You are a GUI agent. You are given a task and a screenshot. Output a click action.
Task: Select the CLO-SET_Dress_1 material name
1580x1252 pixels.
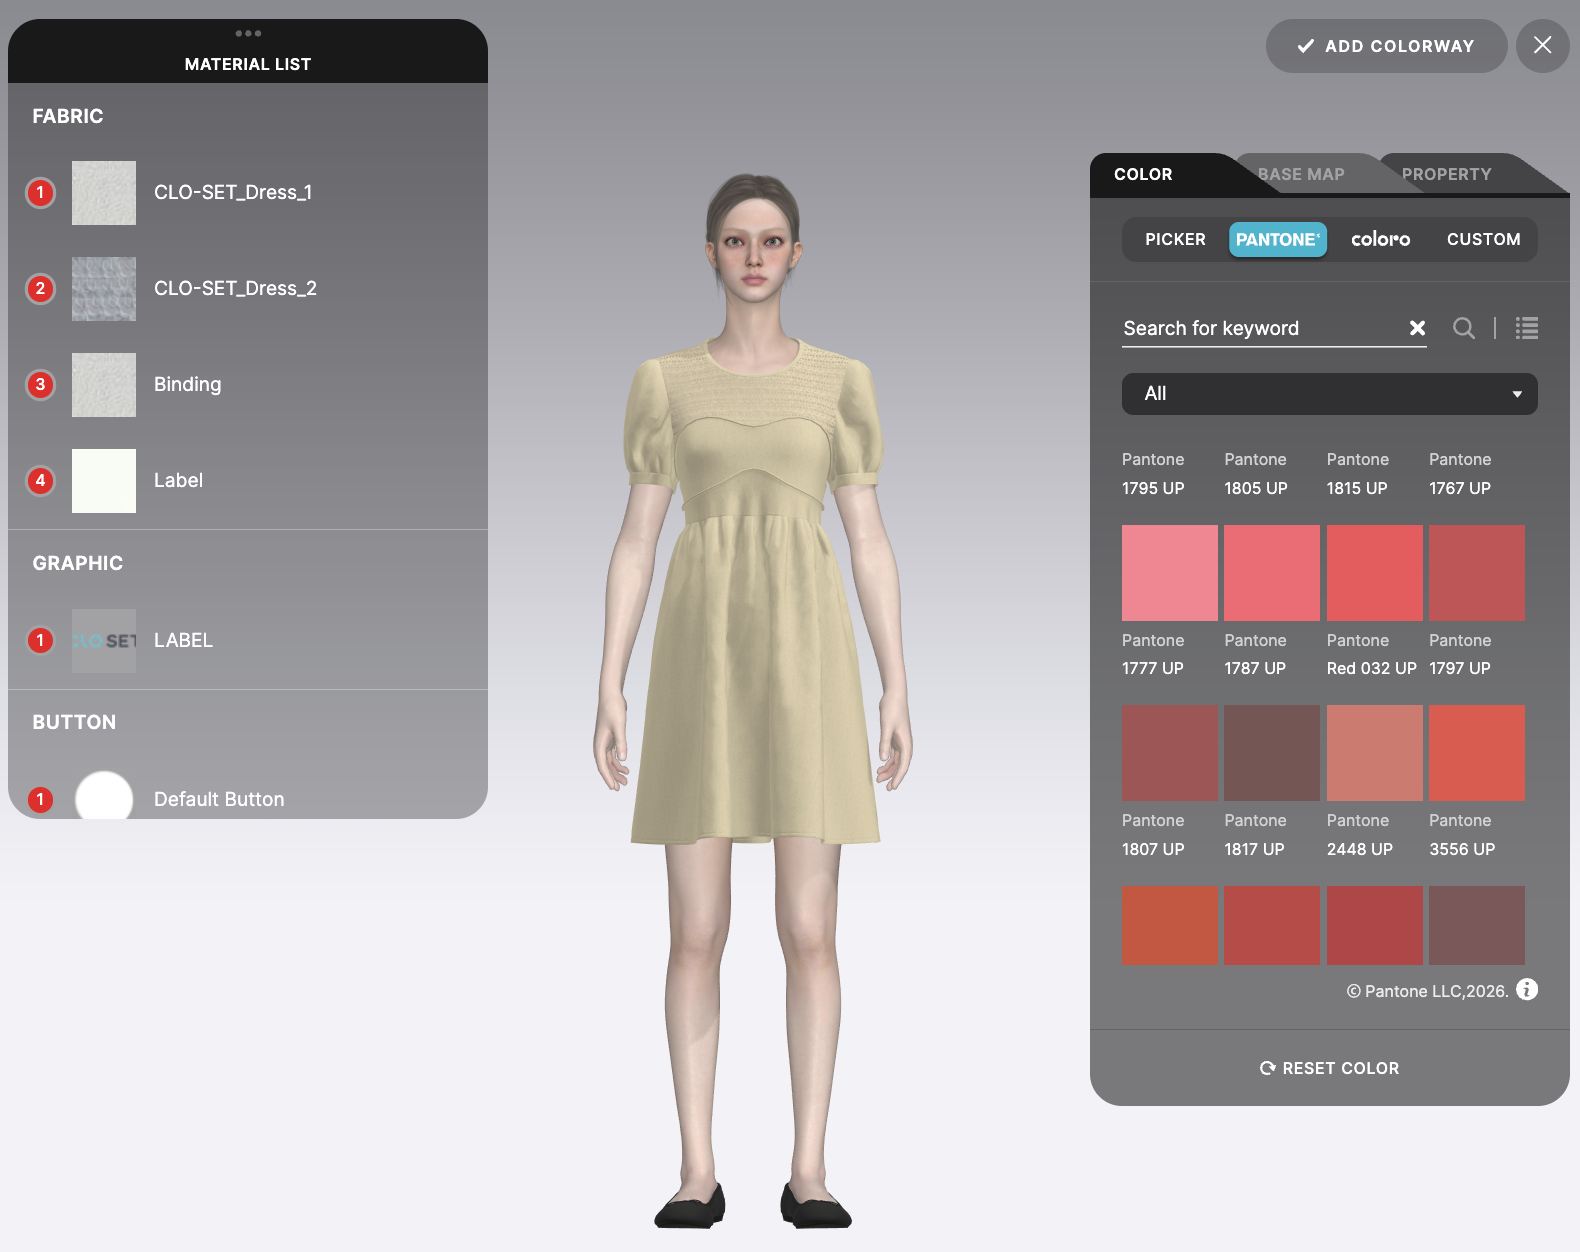(x=233, y=192)
